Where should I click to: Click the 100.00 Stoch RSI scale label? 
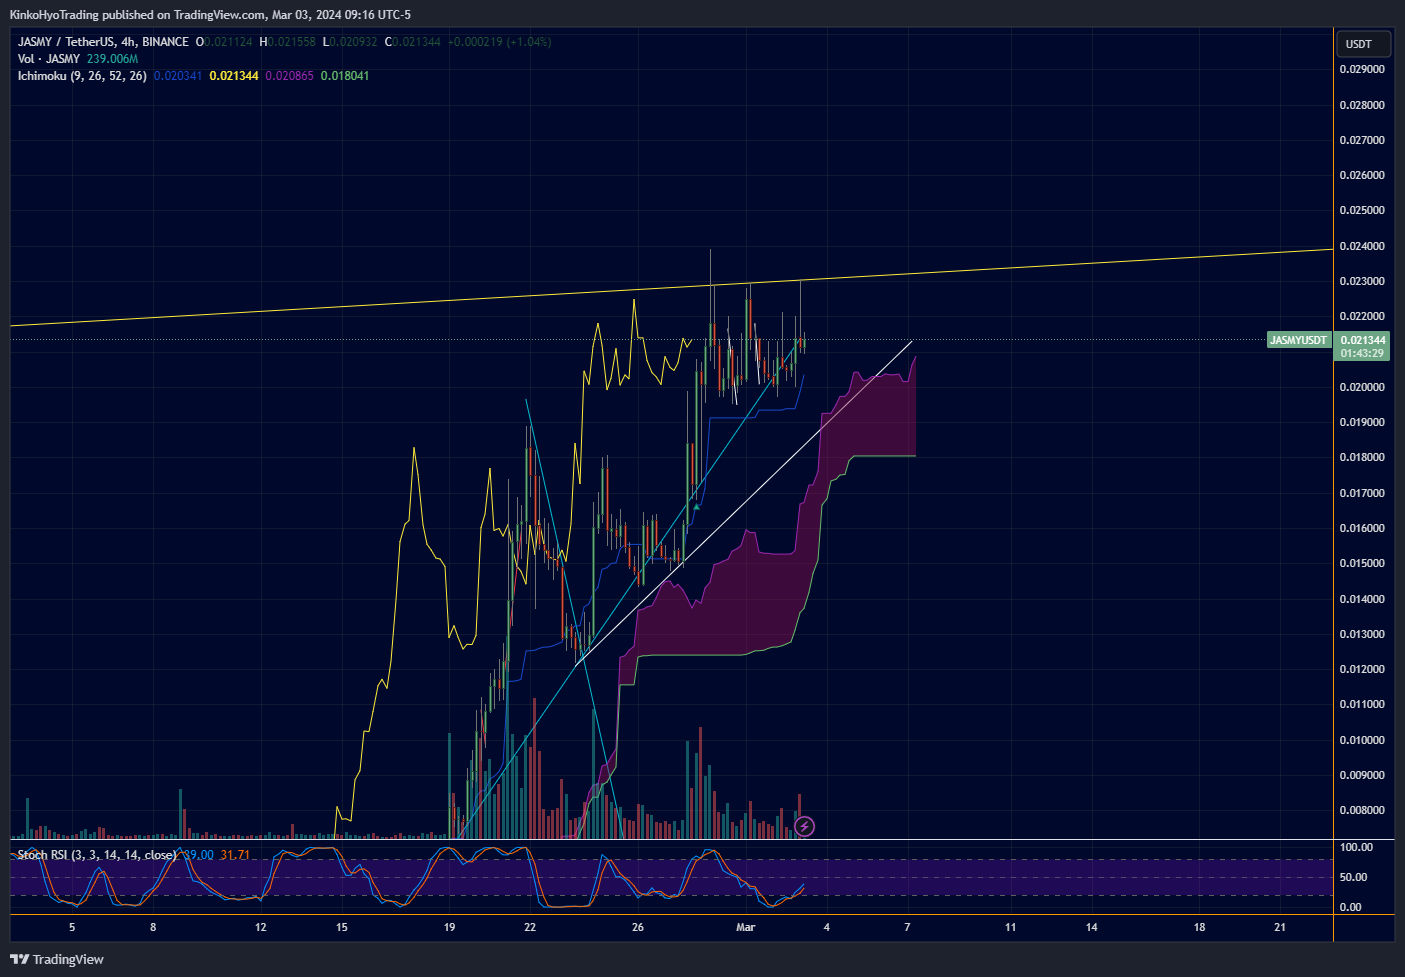tap(1357, 847)
